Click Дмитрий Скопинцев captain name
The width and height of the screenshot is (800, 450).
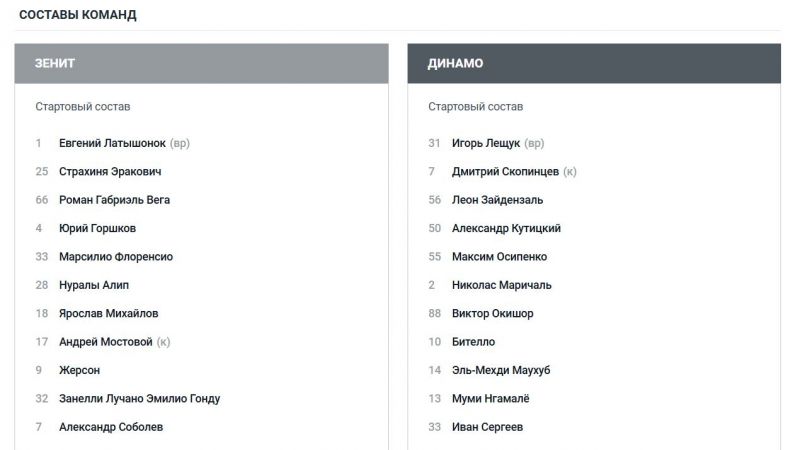(505, 171)
